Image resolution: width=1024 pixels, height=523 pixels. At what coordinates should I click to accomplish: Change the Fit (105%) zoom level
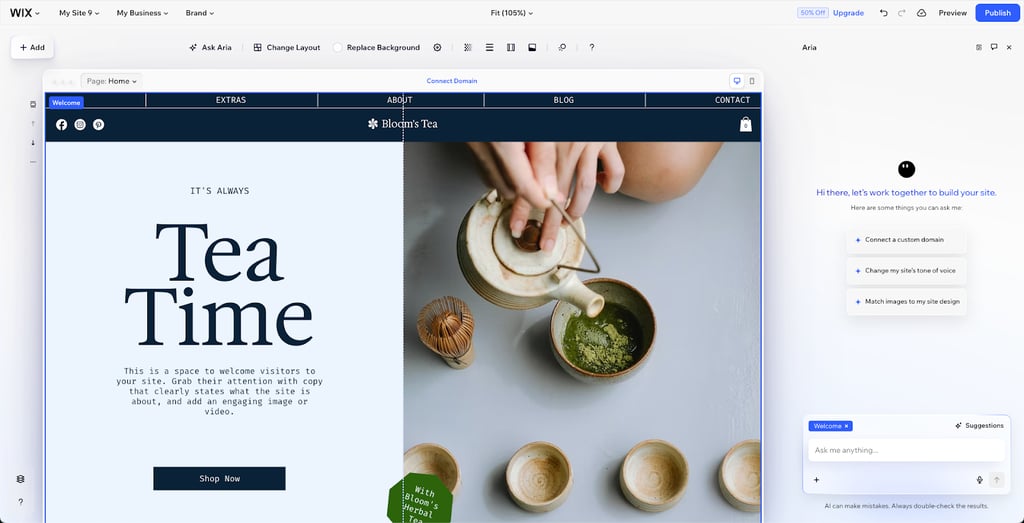coord(511,13)
